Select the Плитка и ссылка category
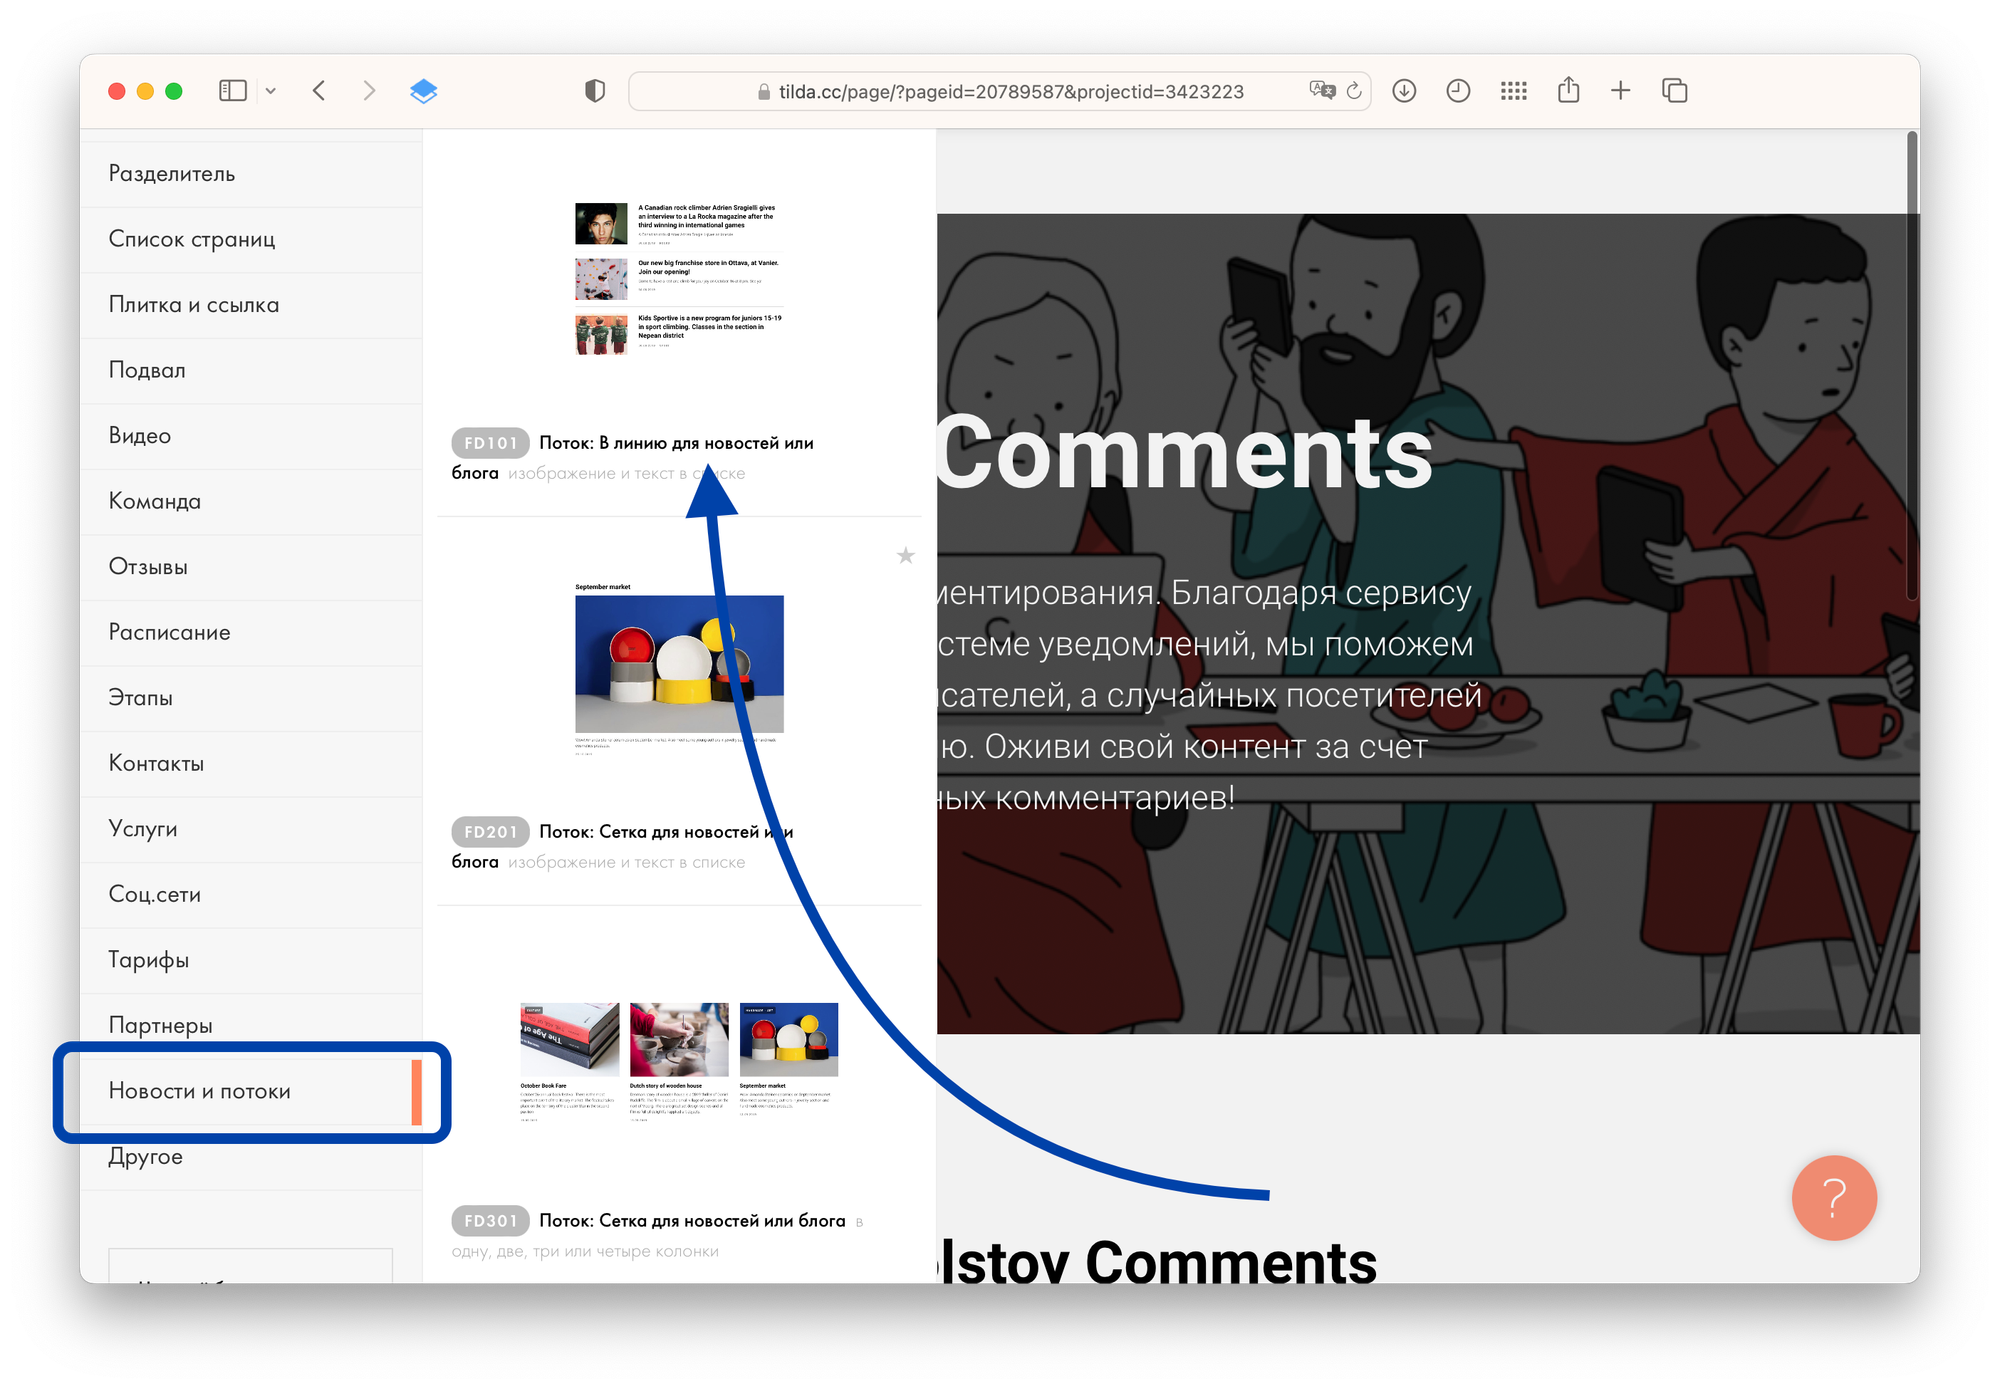This screenshot has height=1389, width=2000. (251, 305)
